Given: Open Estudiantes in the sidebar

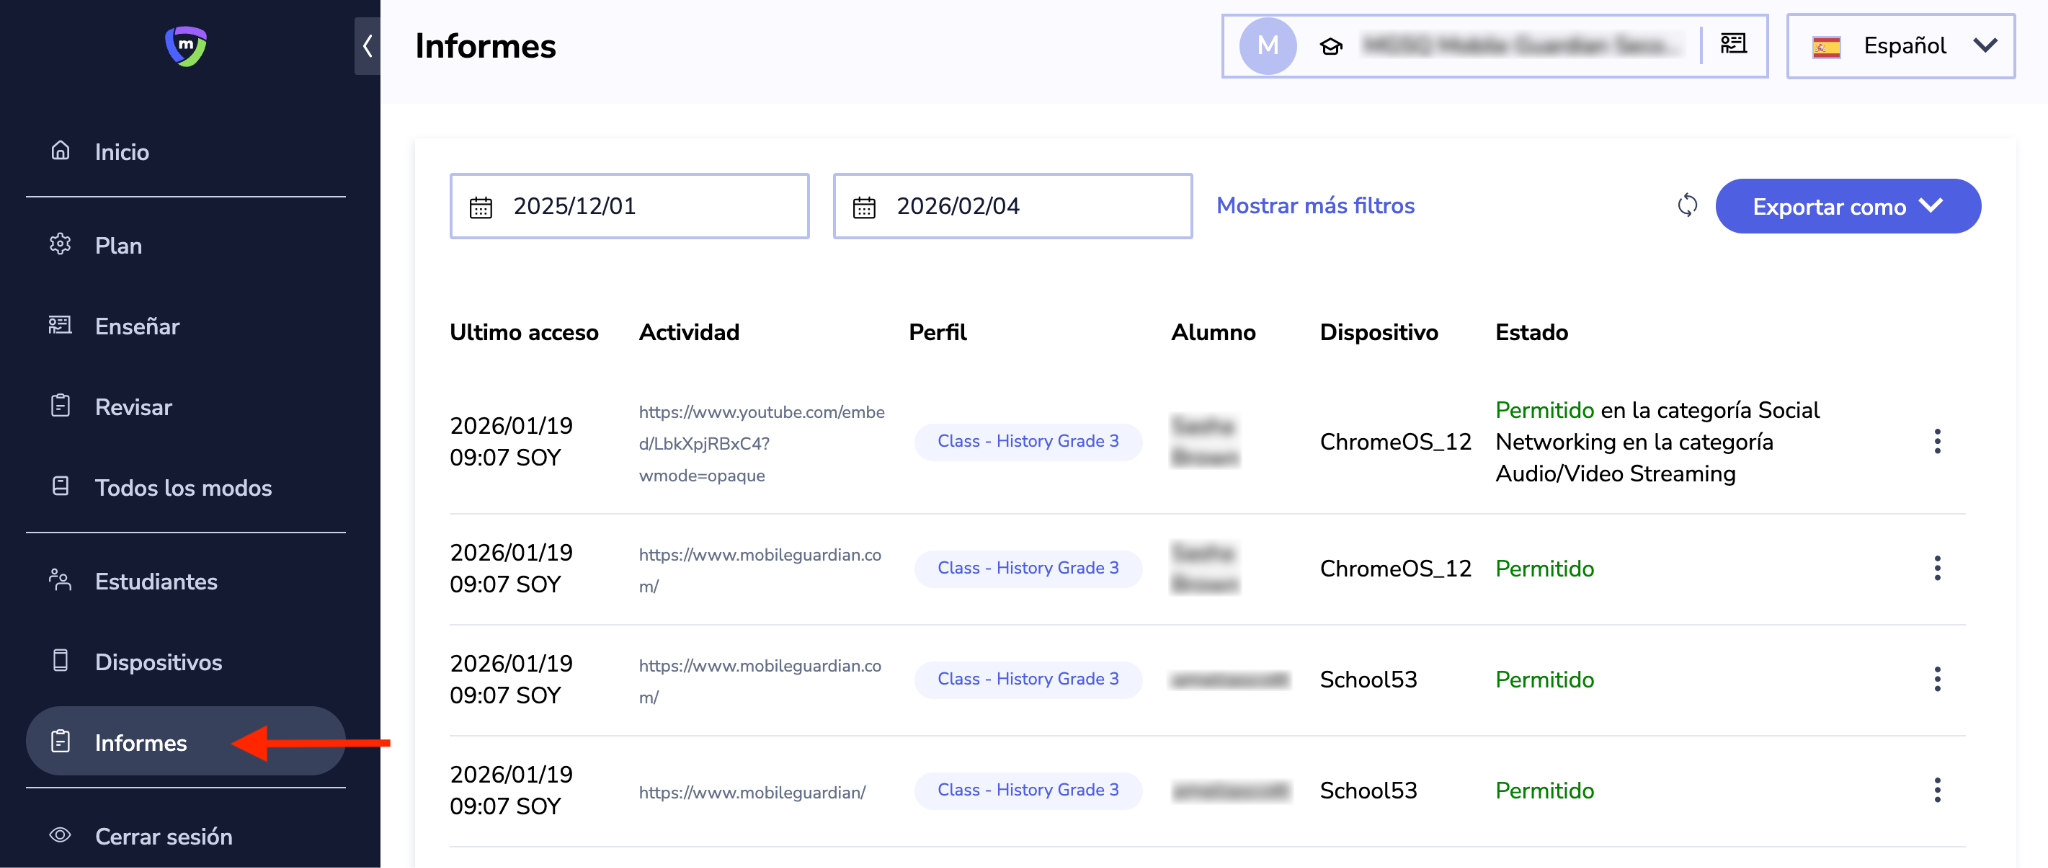Looking at the screenshot, I should click(x=156, y=582).
